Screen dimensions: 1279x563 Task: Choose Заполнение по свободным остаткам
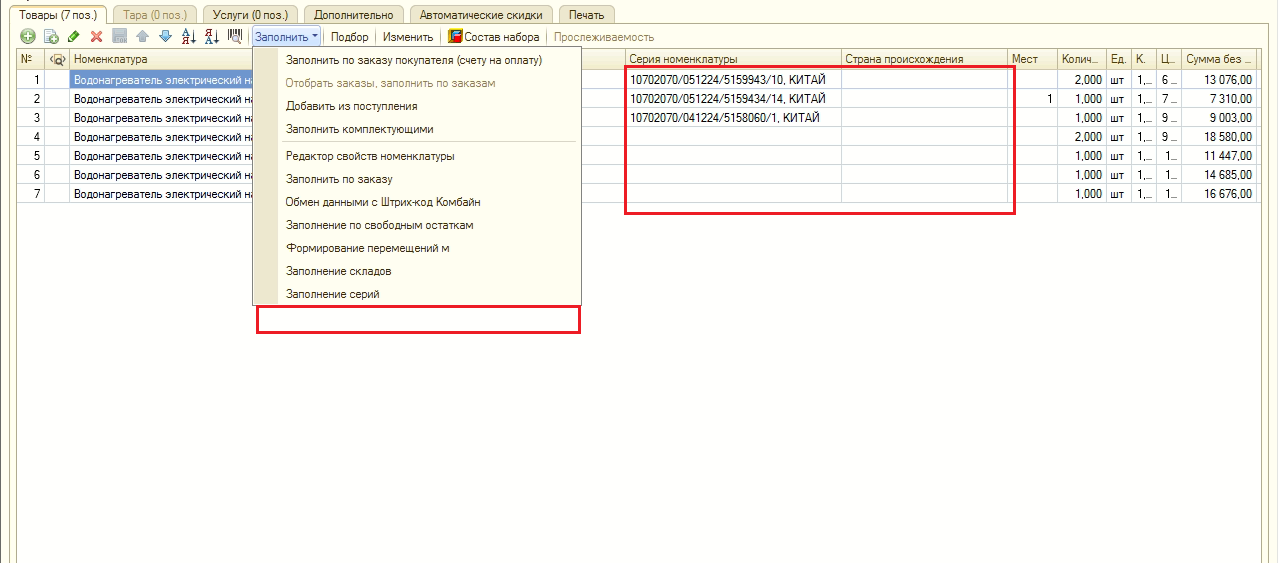pyautogui.click(x=379, y=225)
